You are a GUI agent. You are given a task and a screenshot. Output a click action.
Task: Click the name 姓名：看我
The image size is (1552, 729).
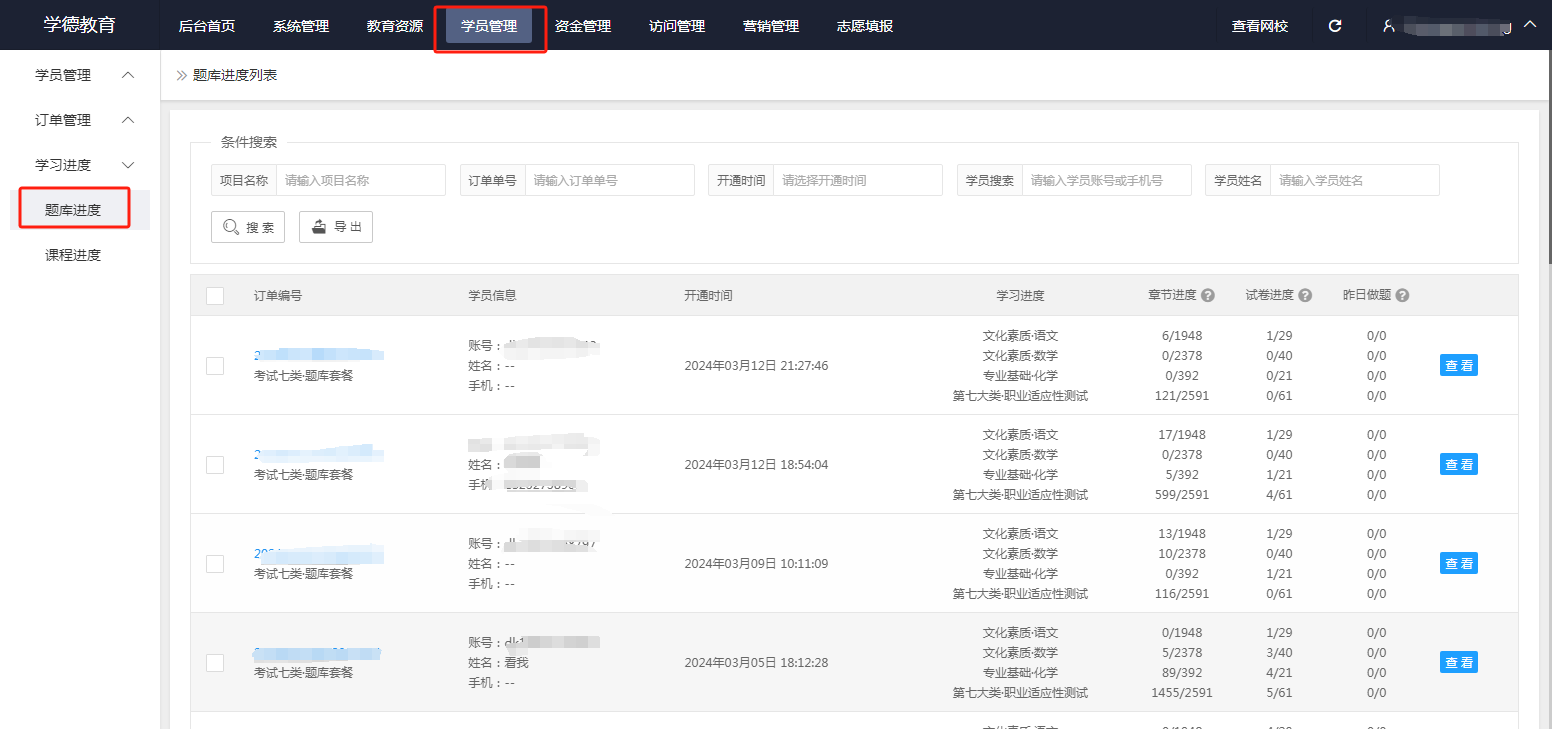pos(498,663)
